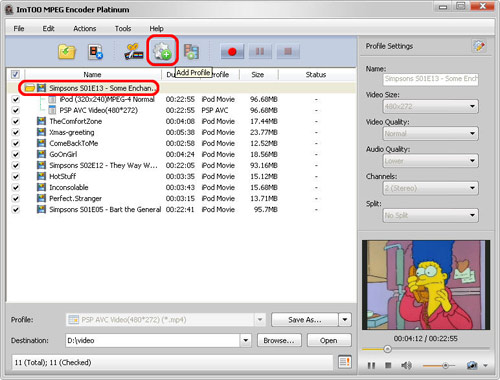Open the Split dropdown

pos(431,215)
